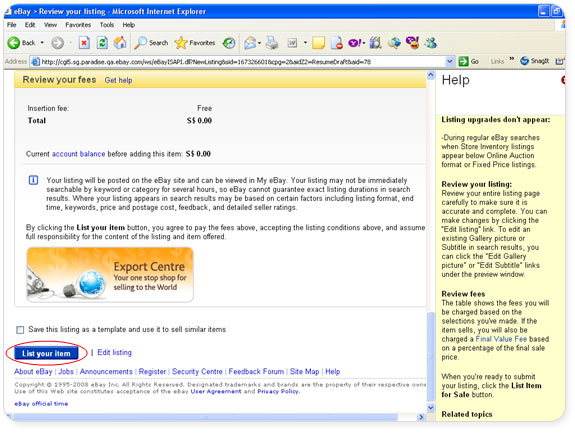Stop page loading with the red X icon

tap(84, 43)
